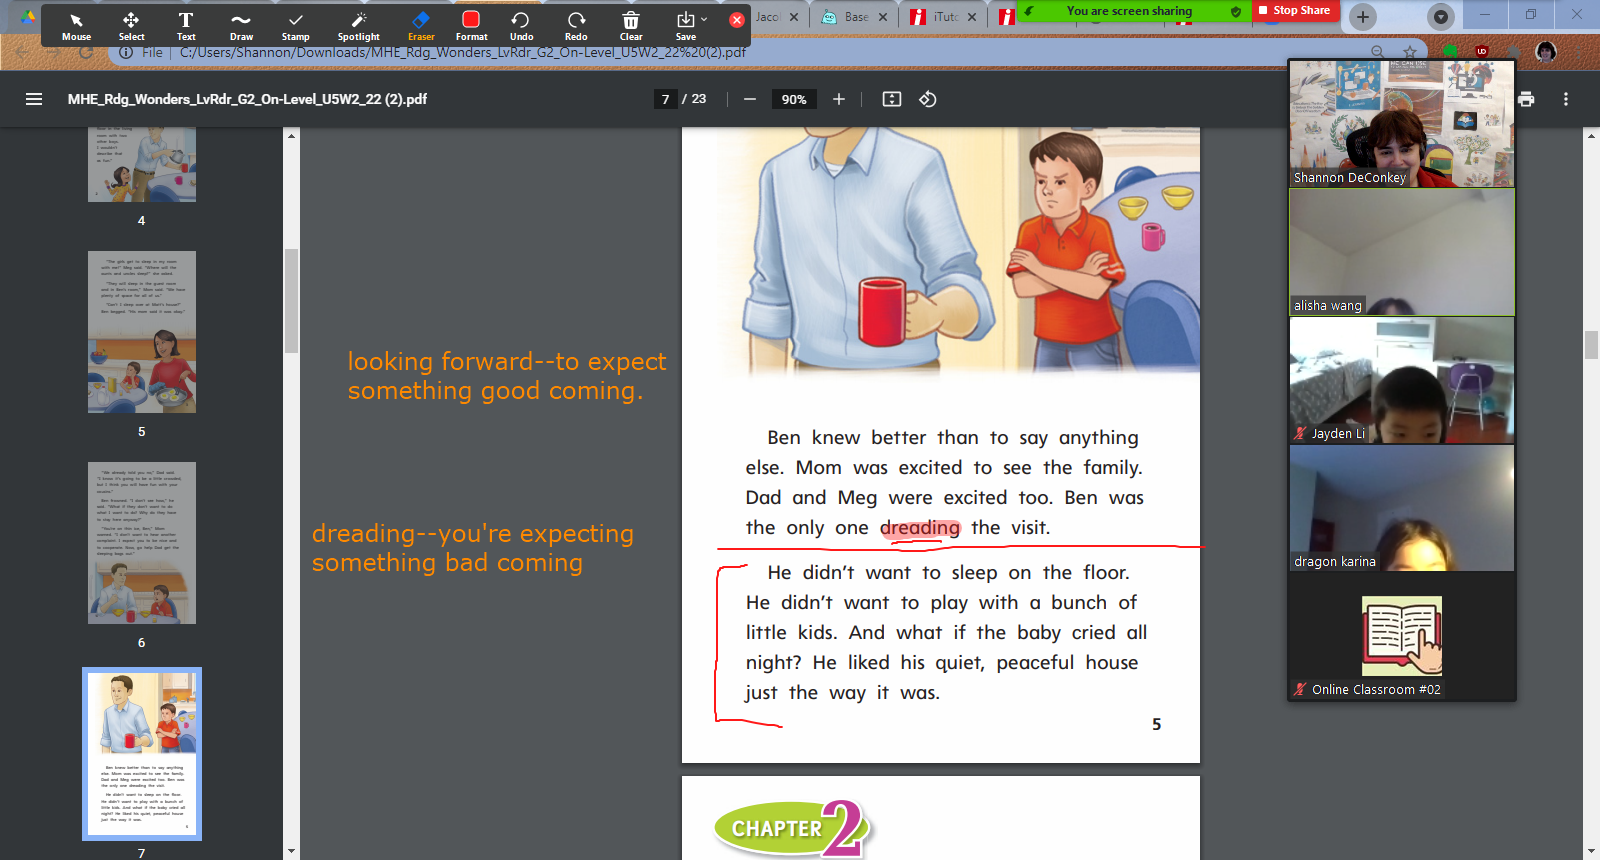Select dragon karina's video tile

coord(1402,508)
